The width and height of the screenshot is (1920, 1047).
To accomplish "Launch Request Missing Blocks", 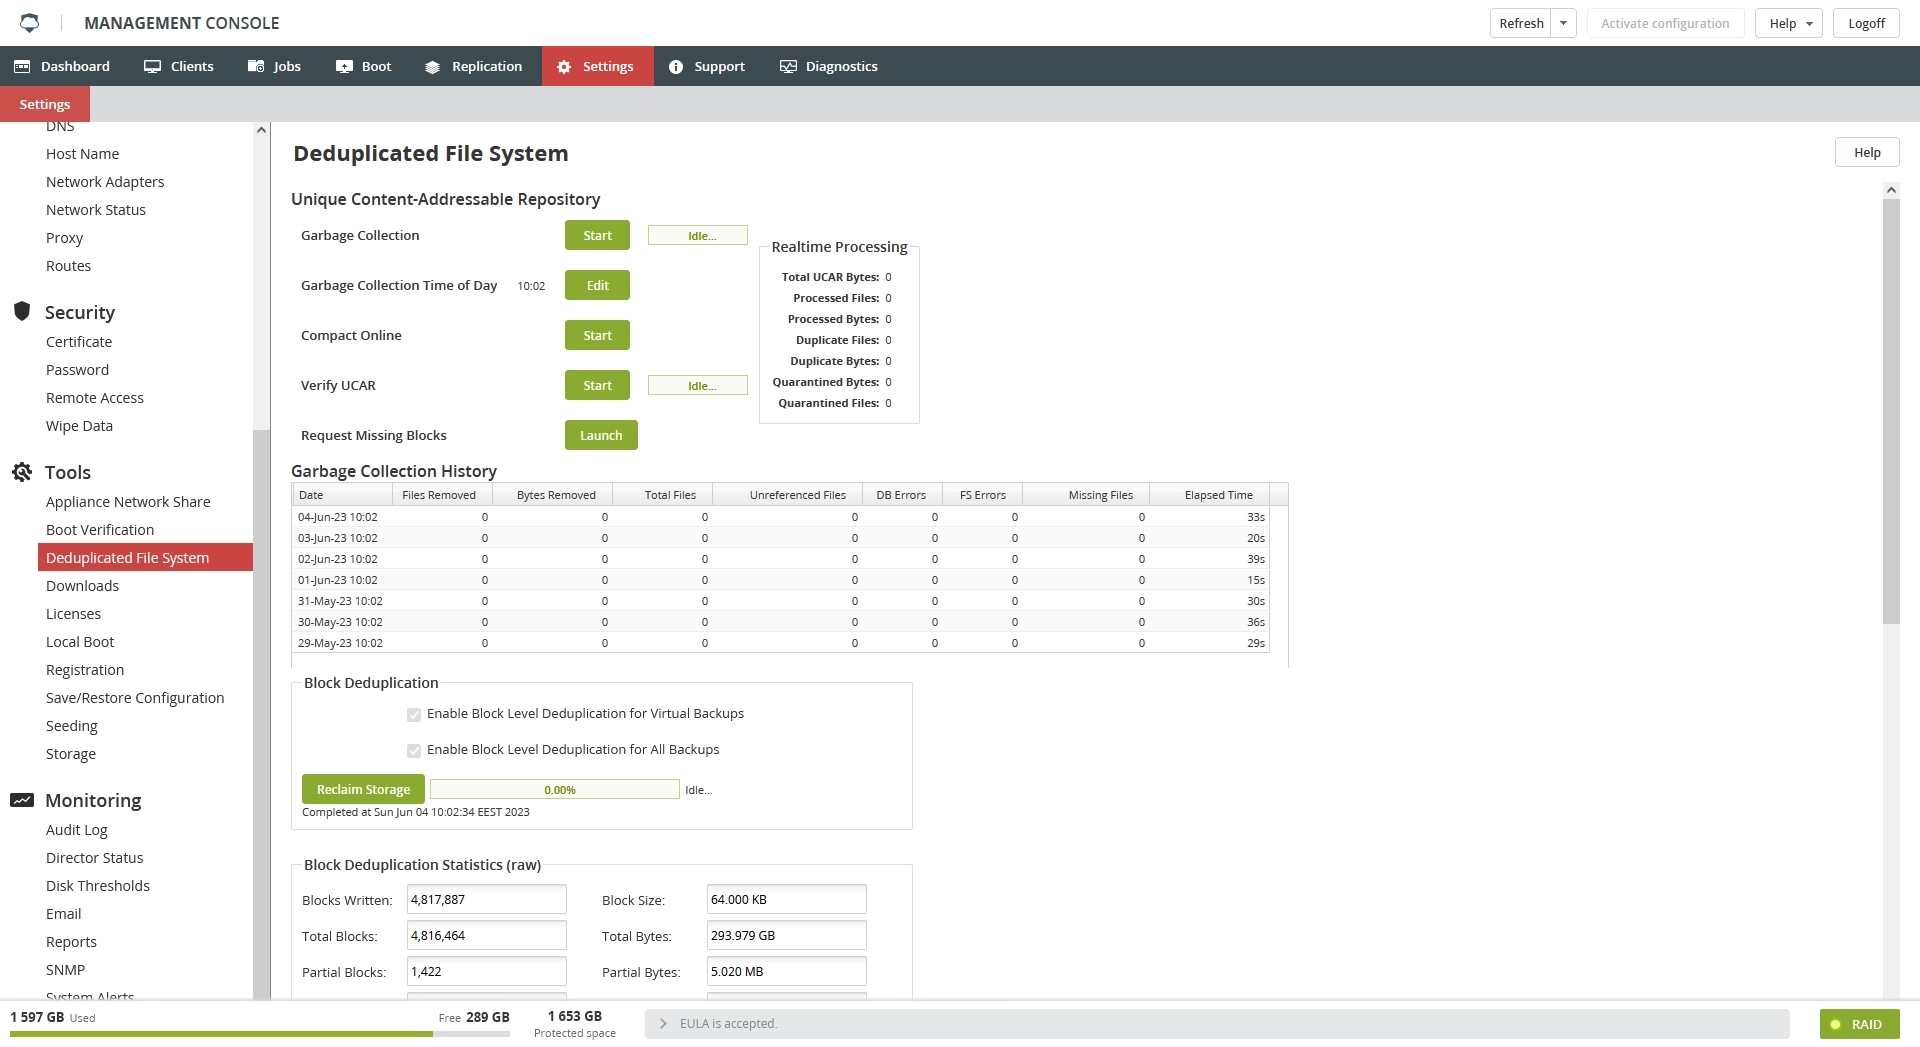I will point(601,435).
